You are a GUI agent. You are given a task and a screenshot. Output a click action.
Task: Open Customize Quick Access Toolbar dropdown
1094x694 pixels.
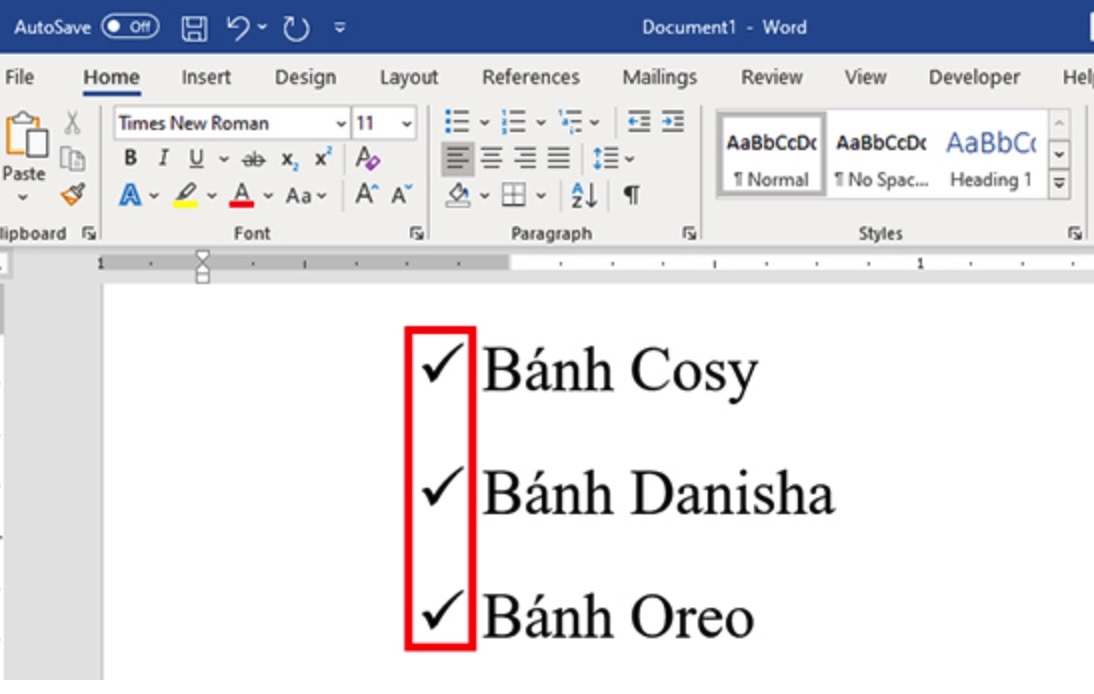tap(340, 28)
